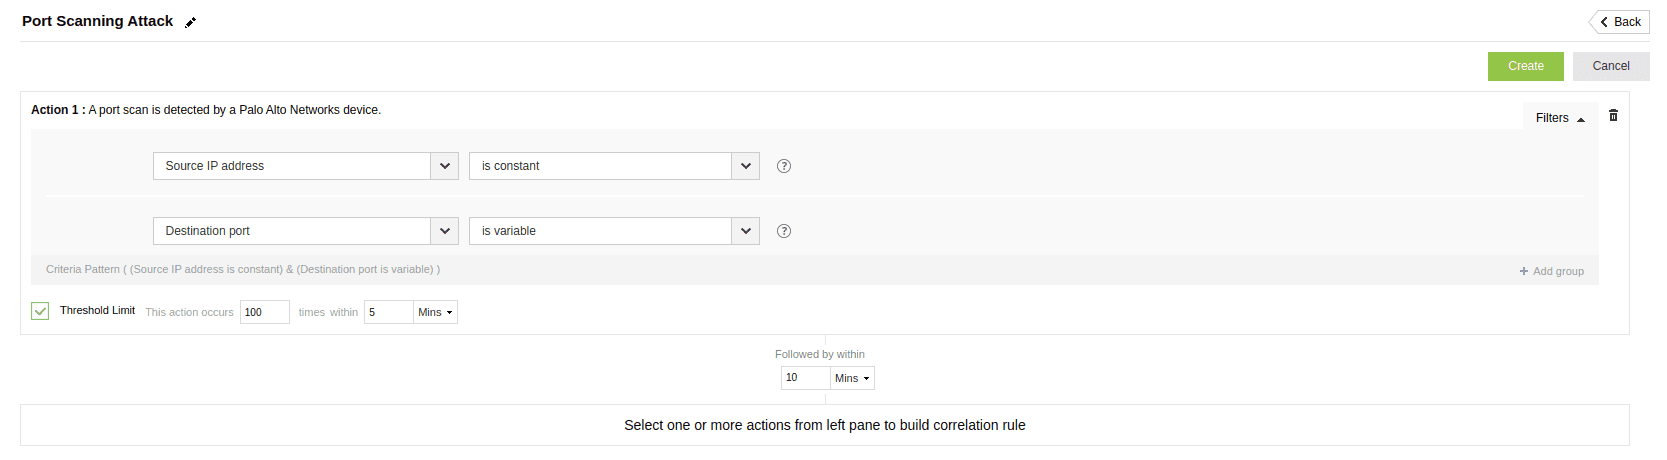Open help for the Destination port filter
1667x460 pixels.
(x=784, y=231)
